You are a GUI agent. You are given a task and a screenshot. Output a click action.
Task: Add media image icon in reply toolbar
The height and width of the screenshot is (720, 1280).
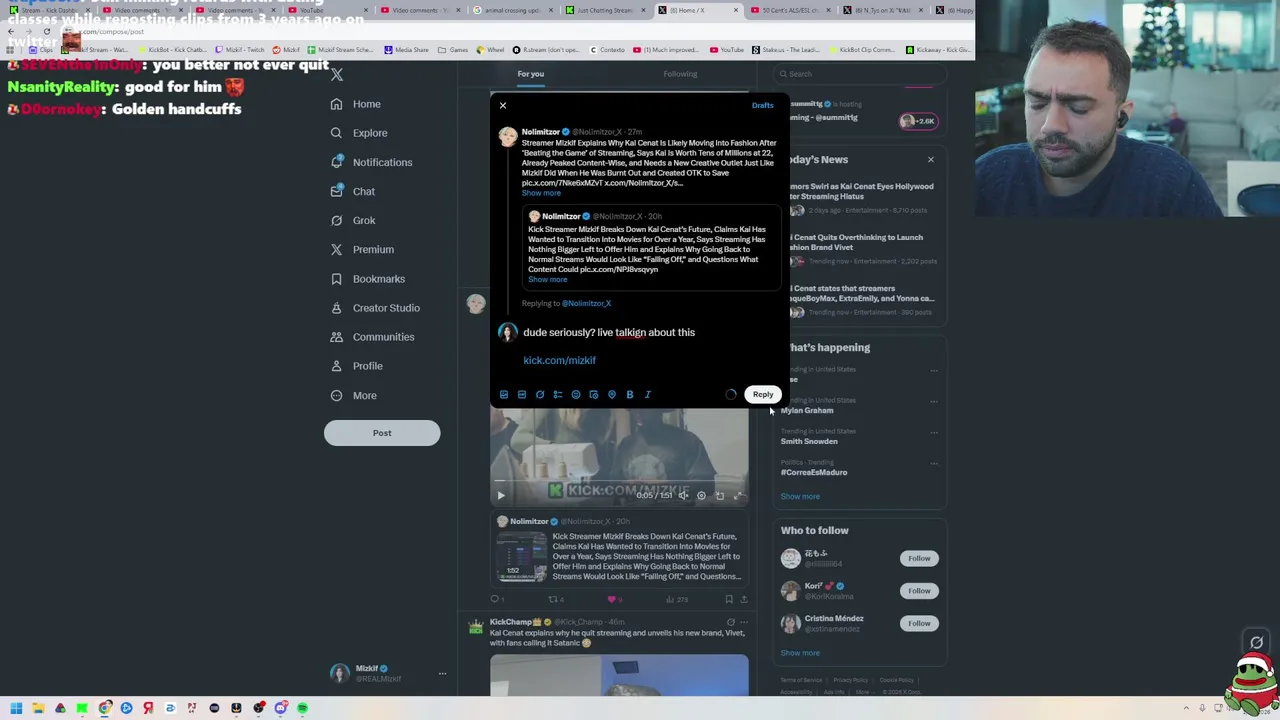coord(504,395)
